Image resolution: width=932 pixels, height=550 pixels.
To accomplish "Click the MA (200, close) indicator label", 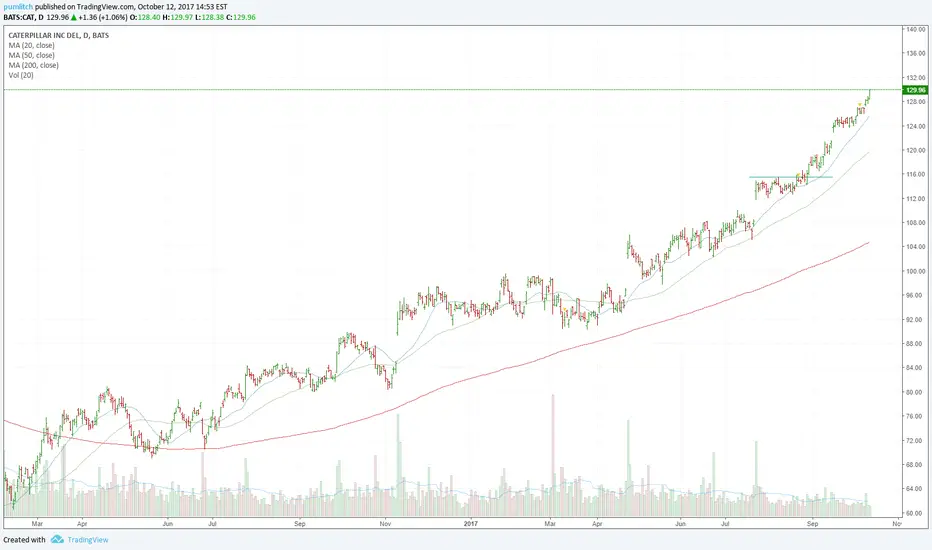I will [x=33, y=65].
